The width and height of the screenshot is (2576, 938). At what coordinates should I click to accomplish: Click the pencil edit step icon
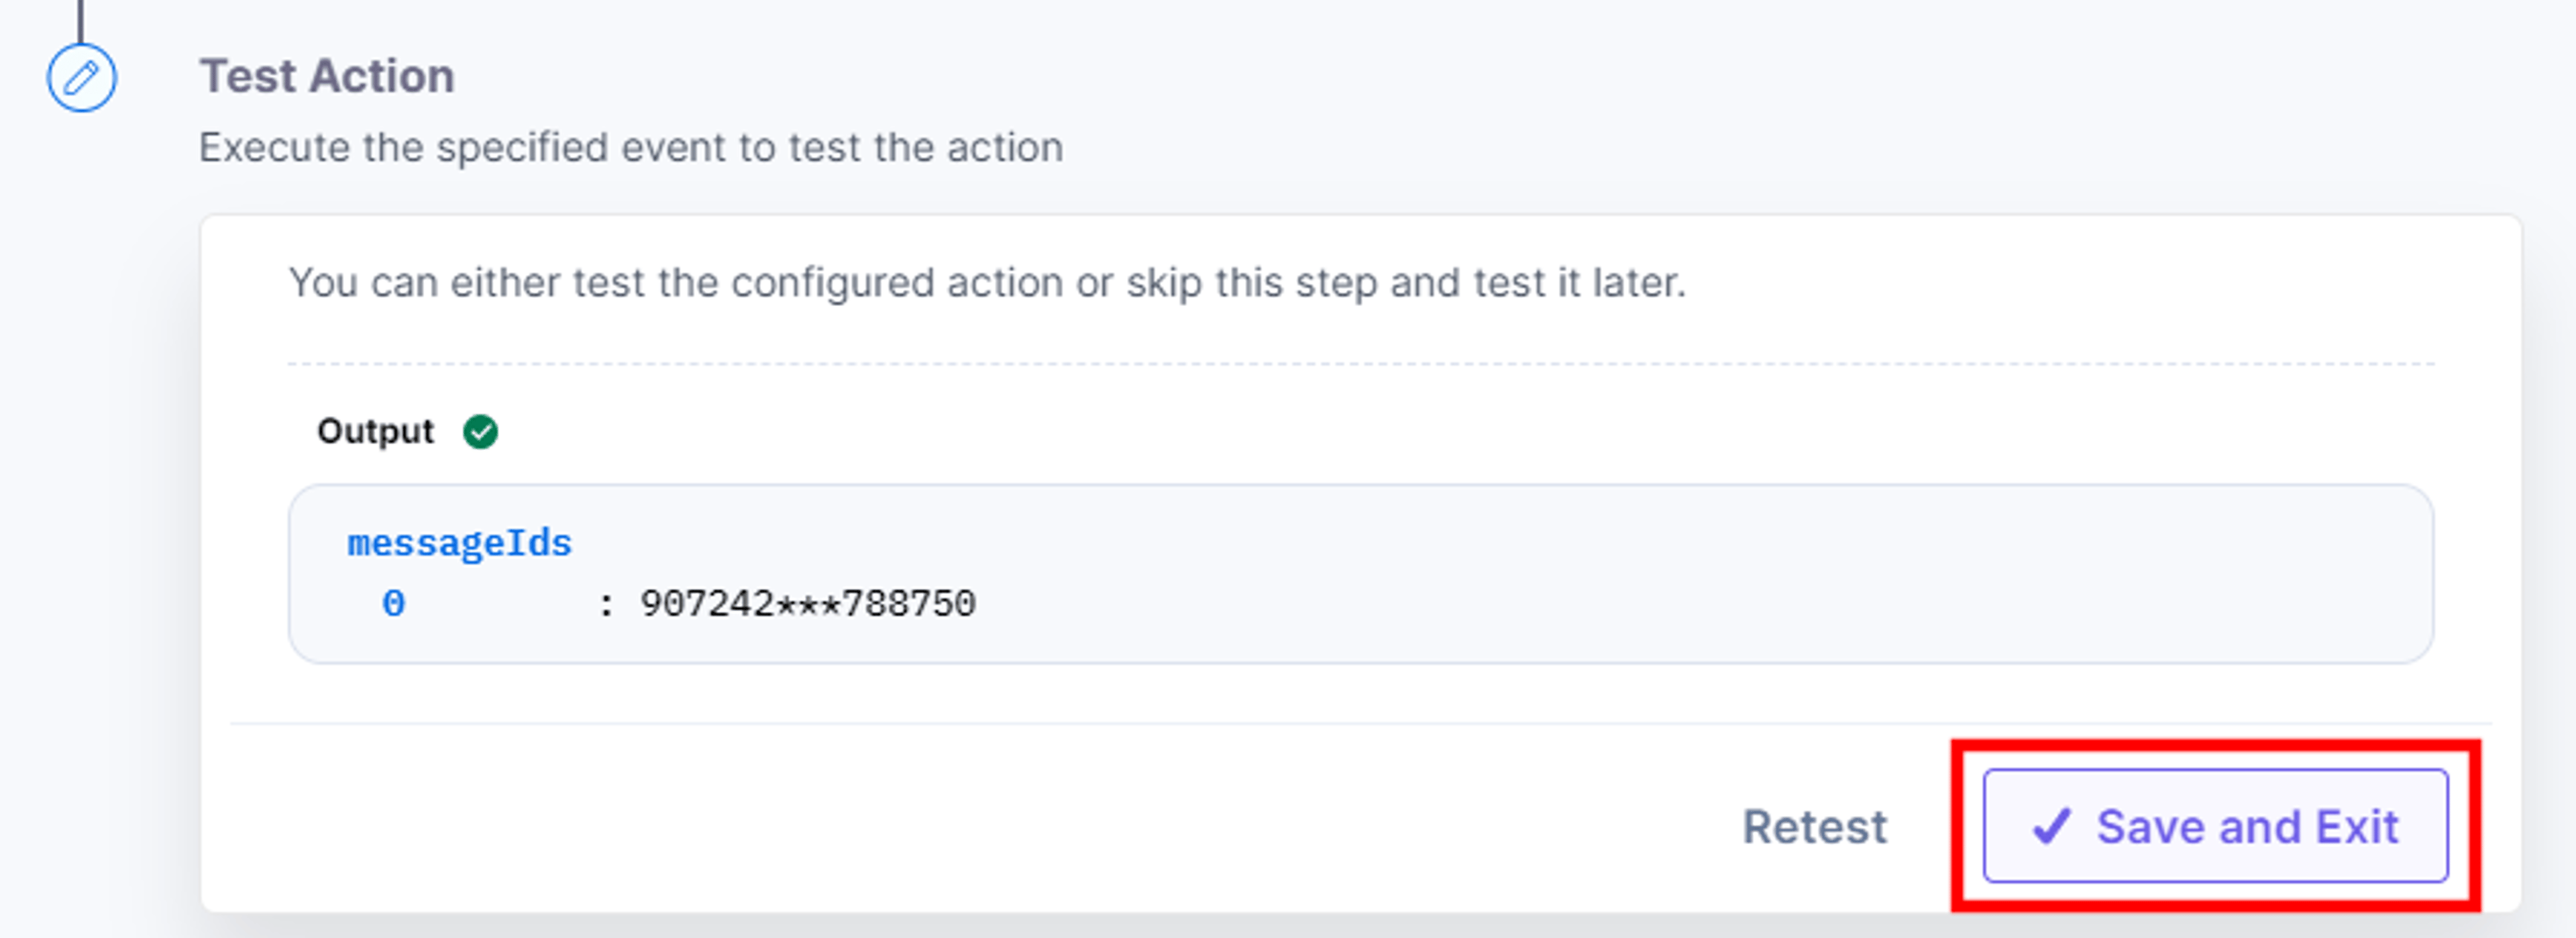pos(81,77)
